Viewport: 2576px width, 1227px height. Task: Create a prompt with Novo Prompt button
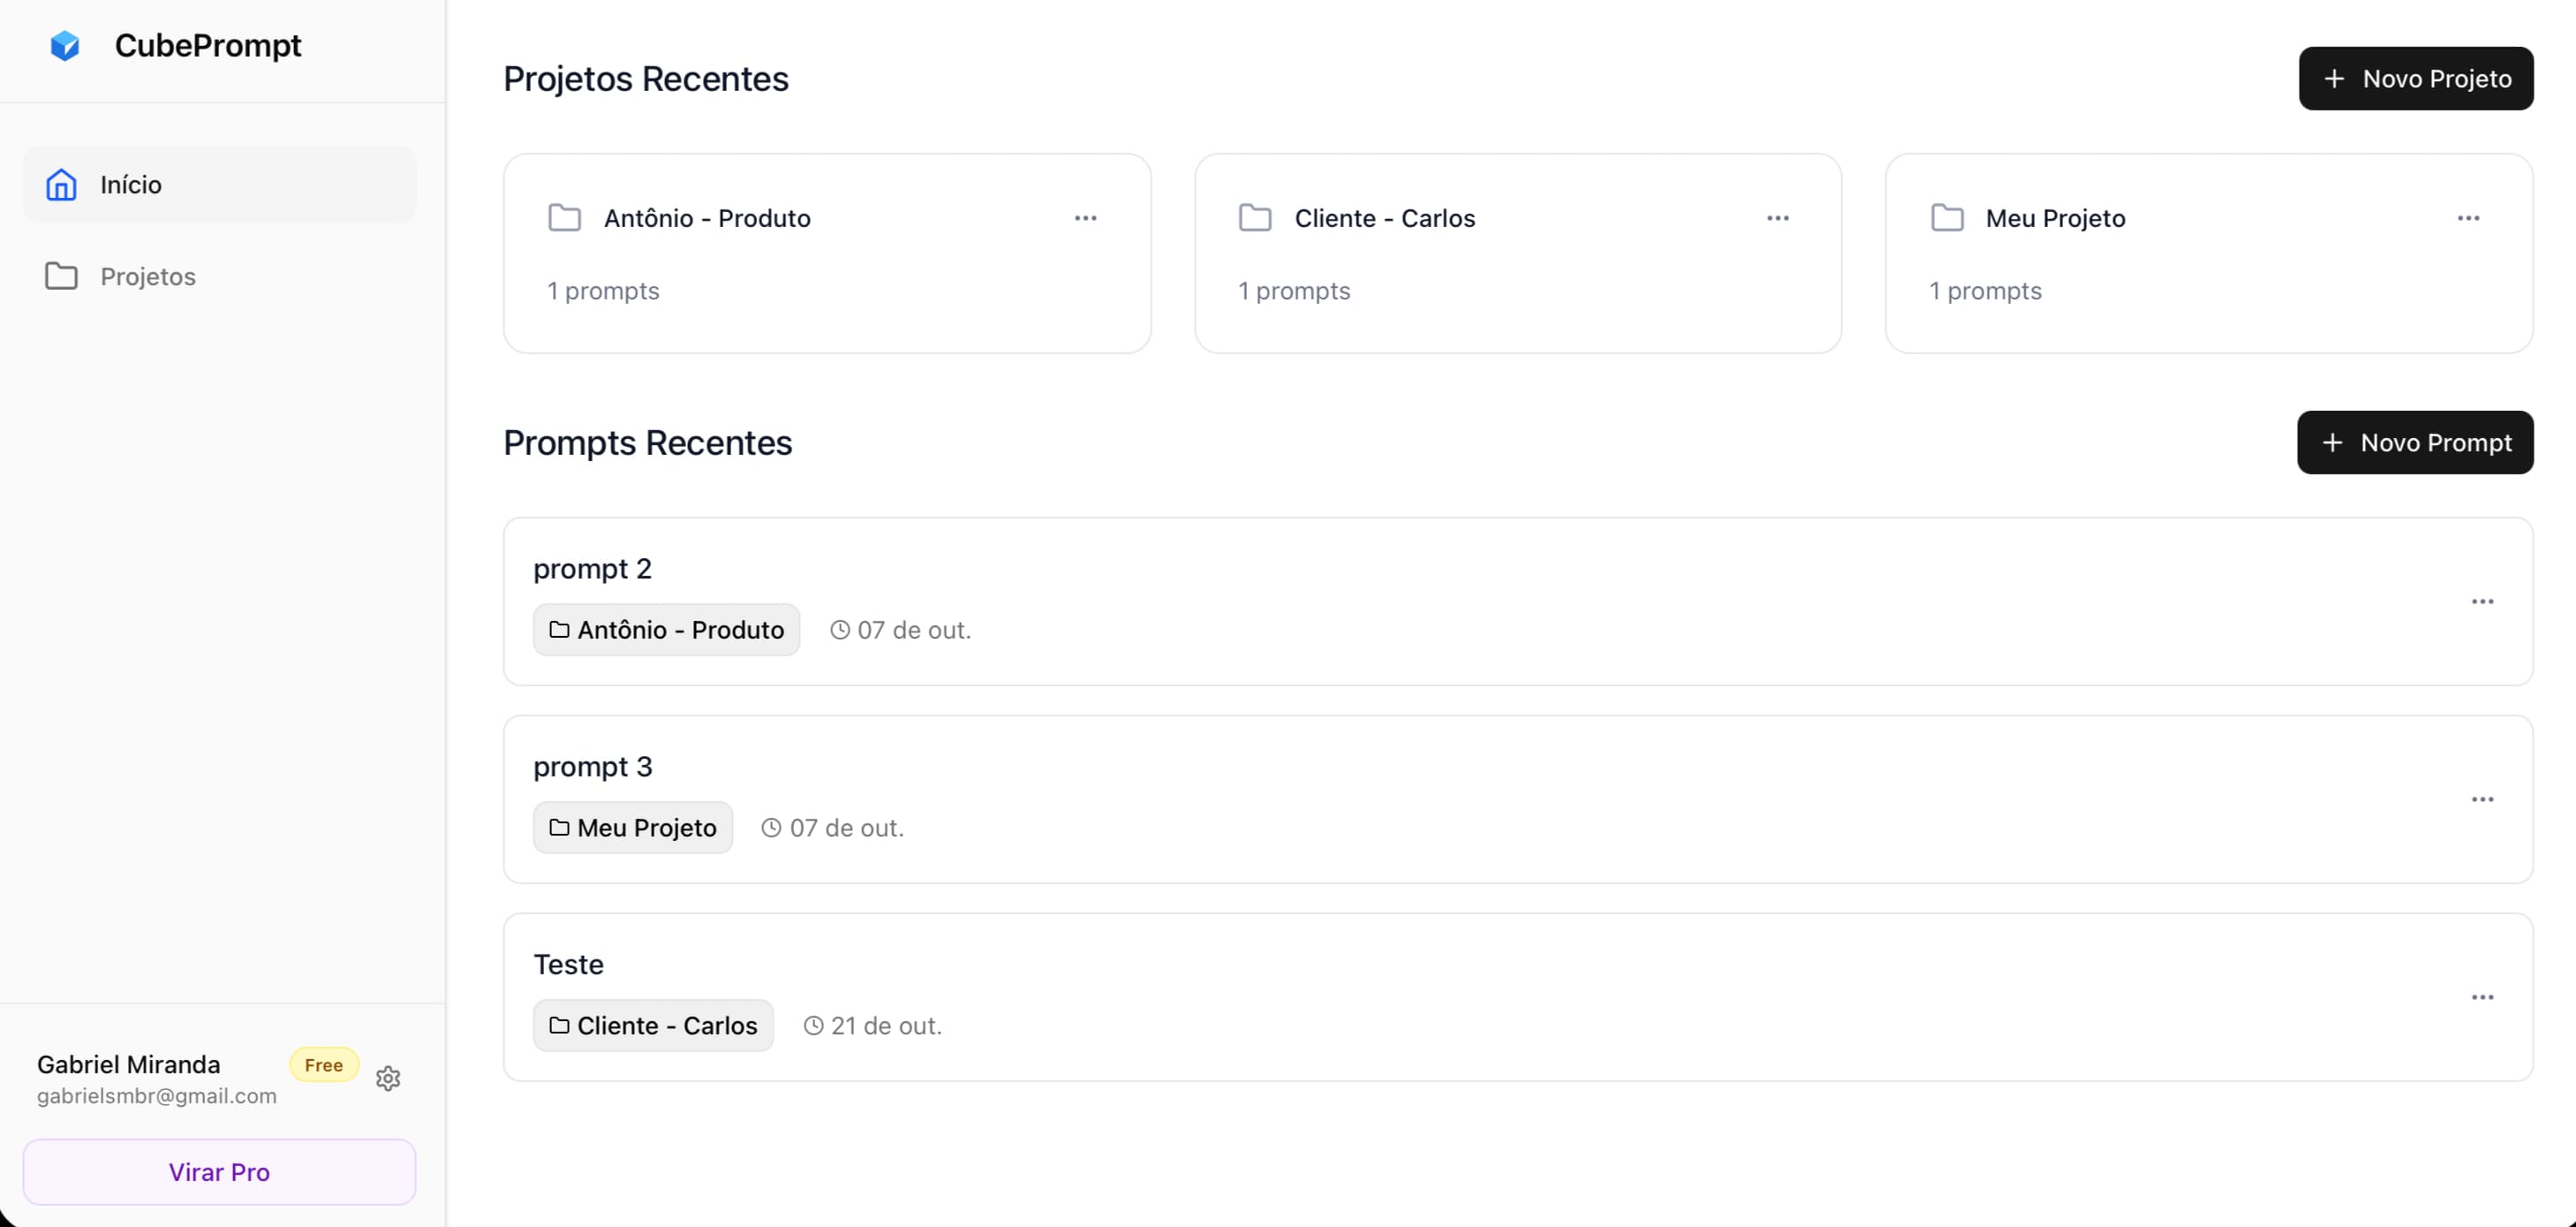pyautogui.click(x=2414, y=442)
